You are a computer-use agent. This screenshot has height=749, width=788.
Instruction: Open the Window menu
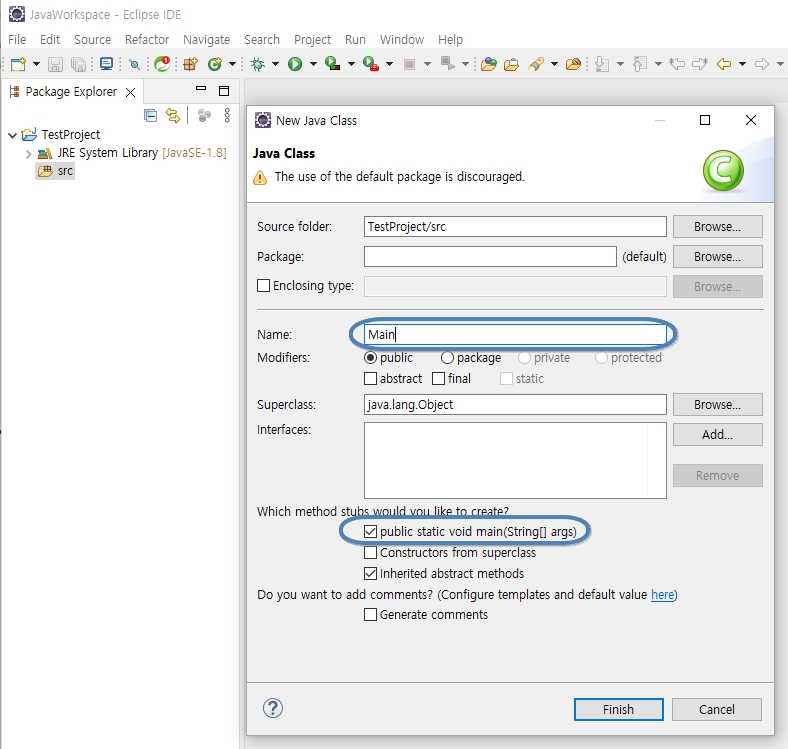pyautogui.click(x=402, y=40)
